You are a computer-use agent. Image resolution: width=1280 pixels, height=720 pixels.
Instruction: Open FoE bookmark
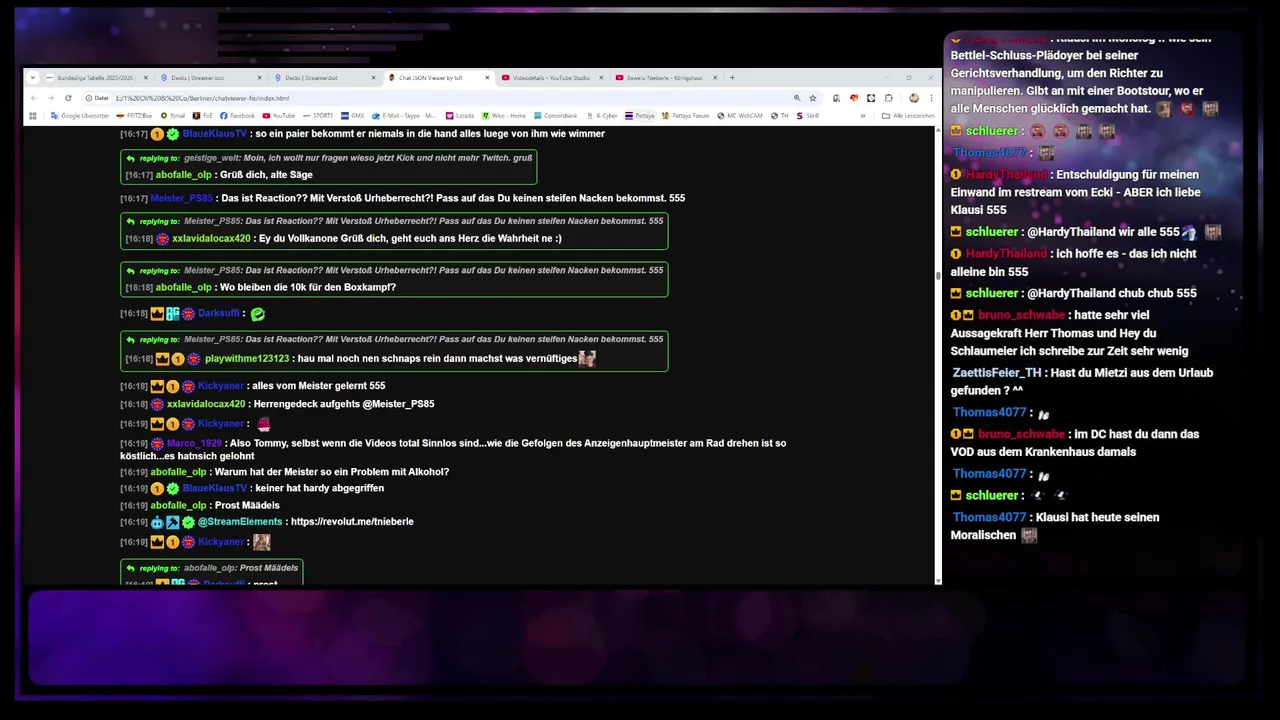tap(203, 116)
